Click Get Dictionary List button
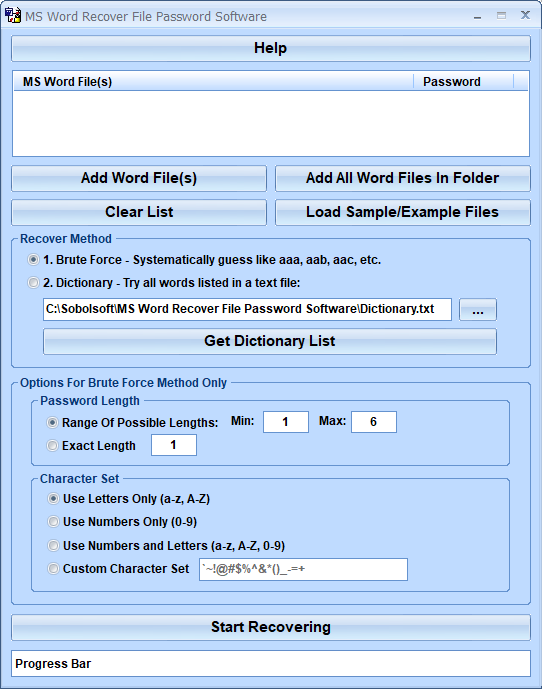542x689 pixels. point(270,341)
